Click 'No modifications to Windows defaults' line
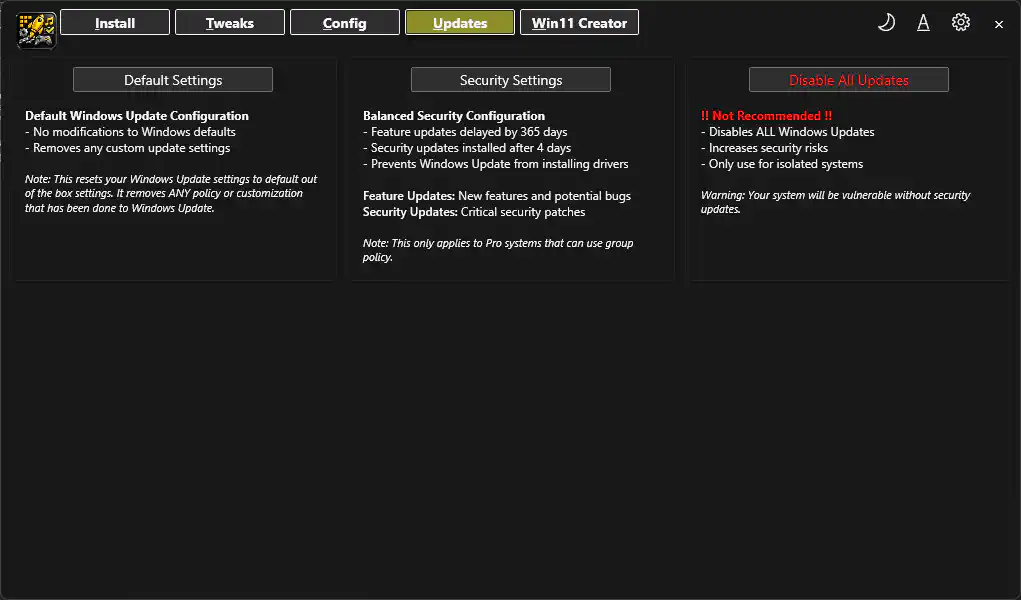The width and height of the screenshot is (1021, 600). 130,132
